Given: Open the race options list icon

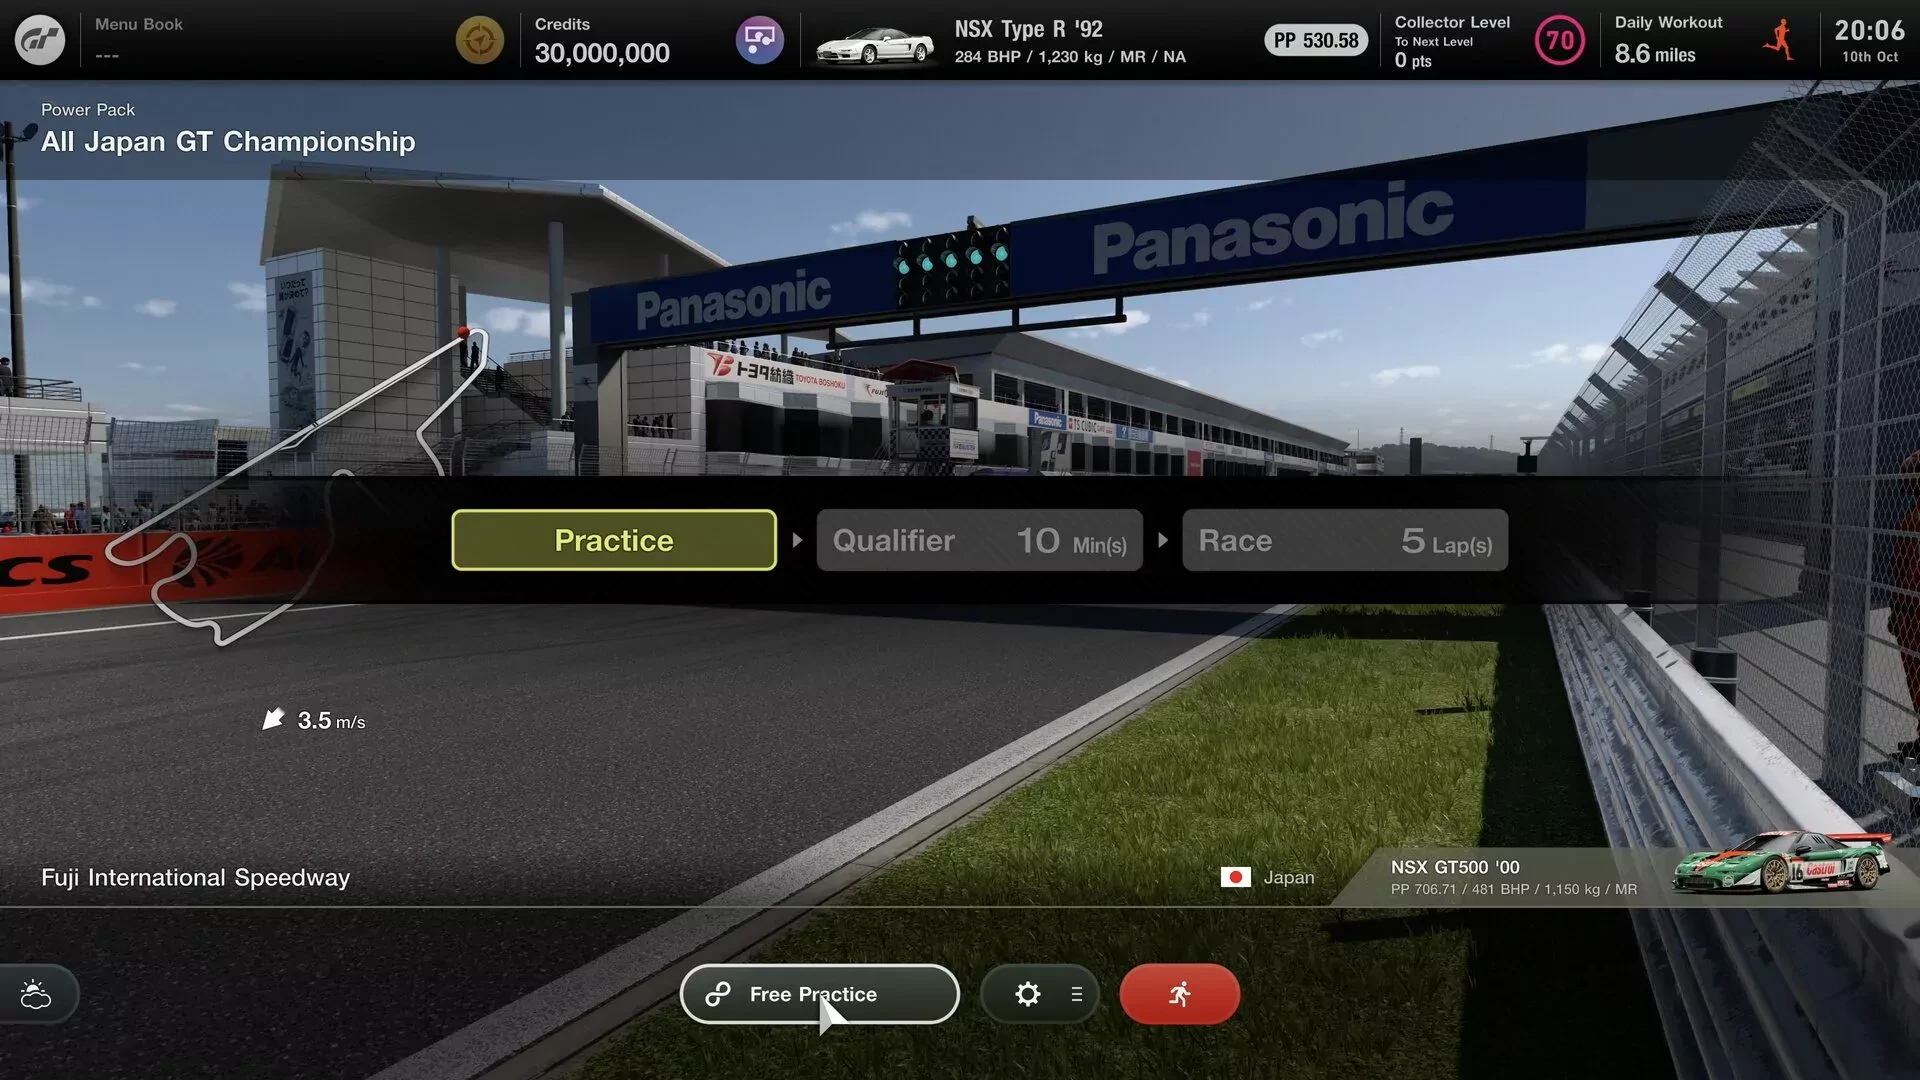Looking at the screenshot, I should tap(1076, 994).
